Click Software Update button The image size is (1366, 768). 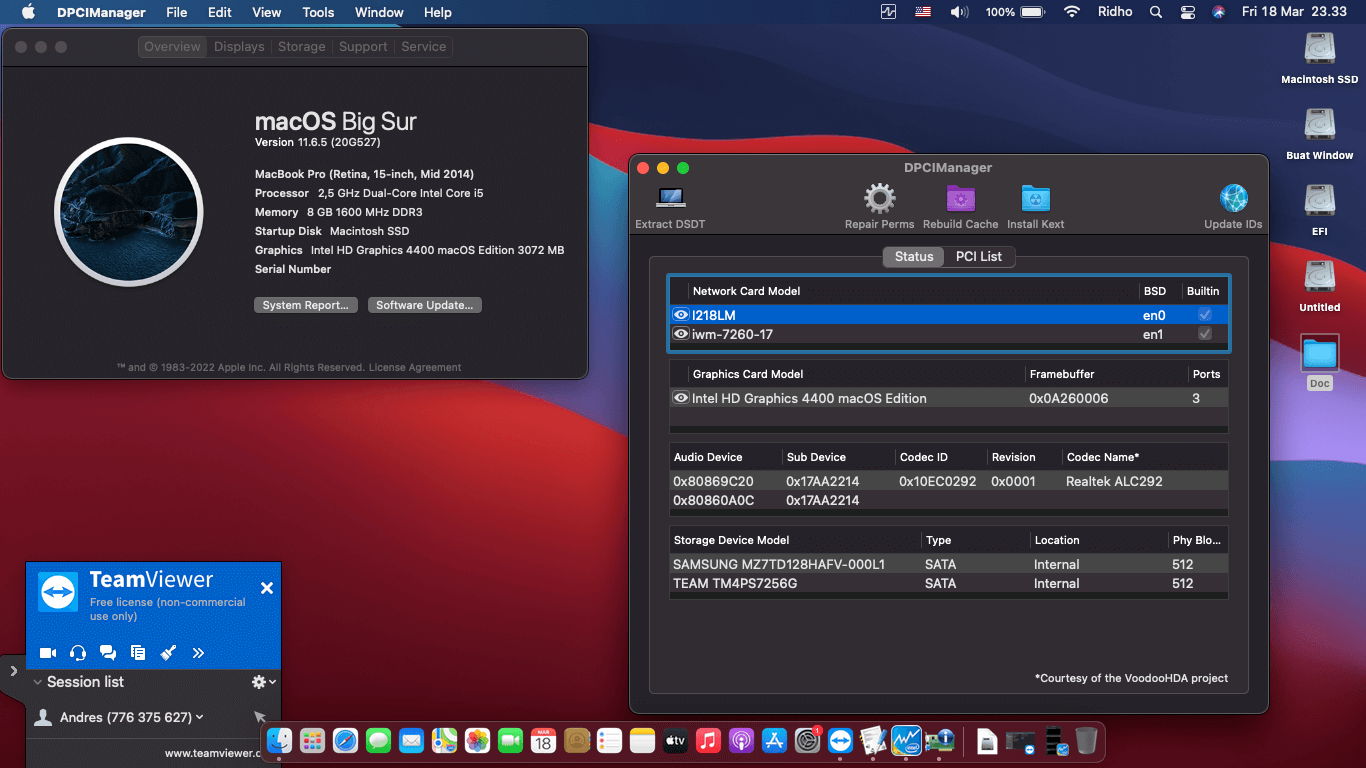425,305
